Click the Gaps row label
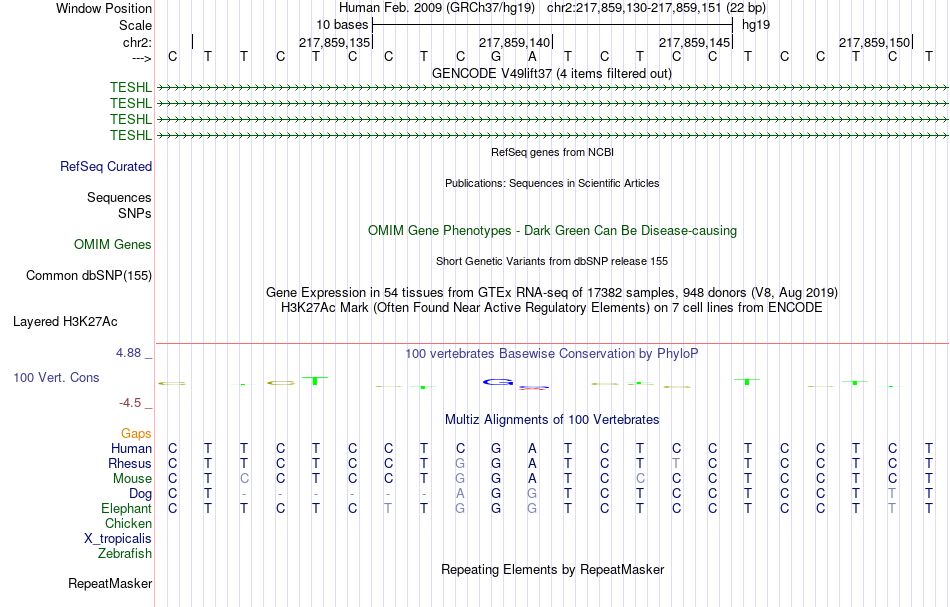 (136, 433)
